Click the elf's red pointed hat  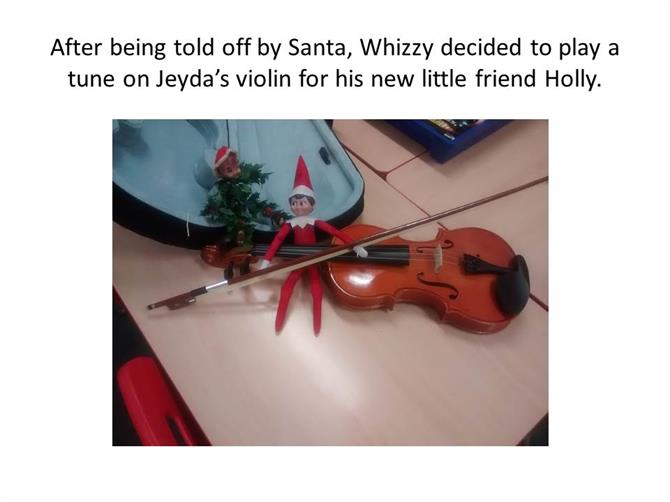point(302,176)
